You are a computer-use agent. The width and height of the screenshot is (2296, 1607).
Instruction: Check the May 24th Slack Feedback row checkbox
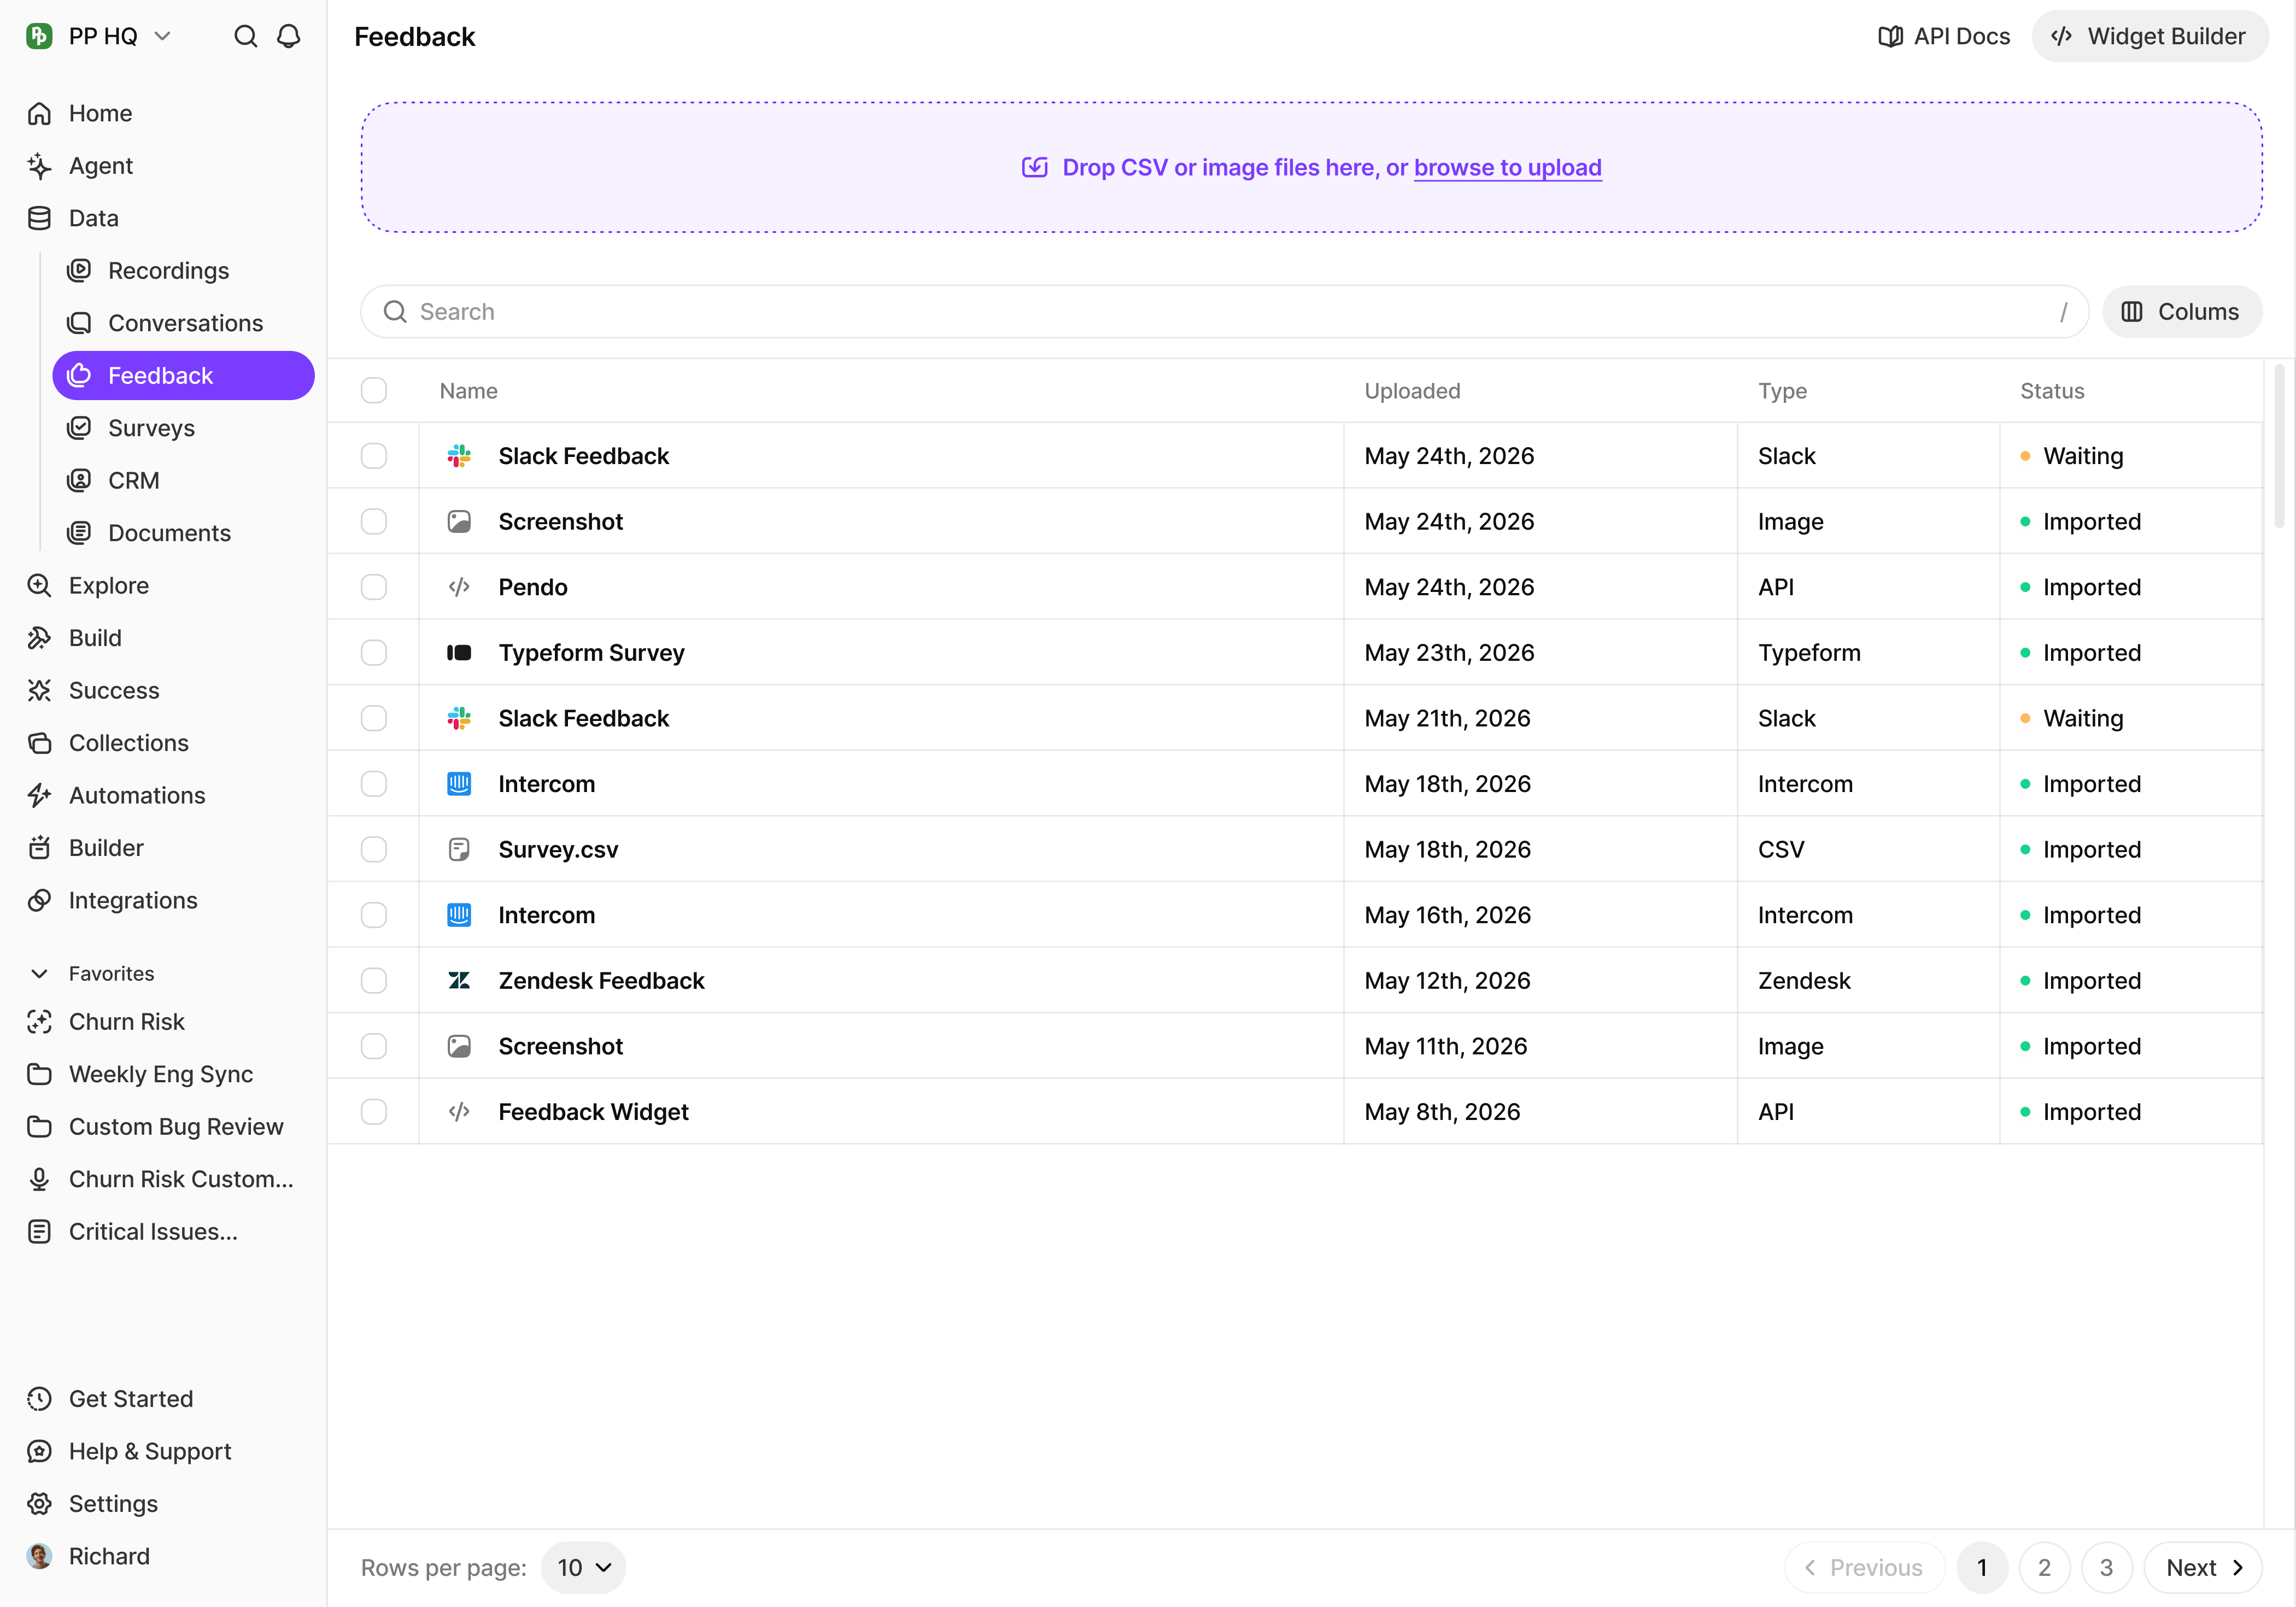tap(374, 456)
